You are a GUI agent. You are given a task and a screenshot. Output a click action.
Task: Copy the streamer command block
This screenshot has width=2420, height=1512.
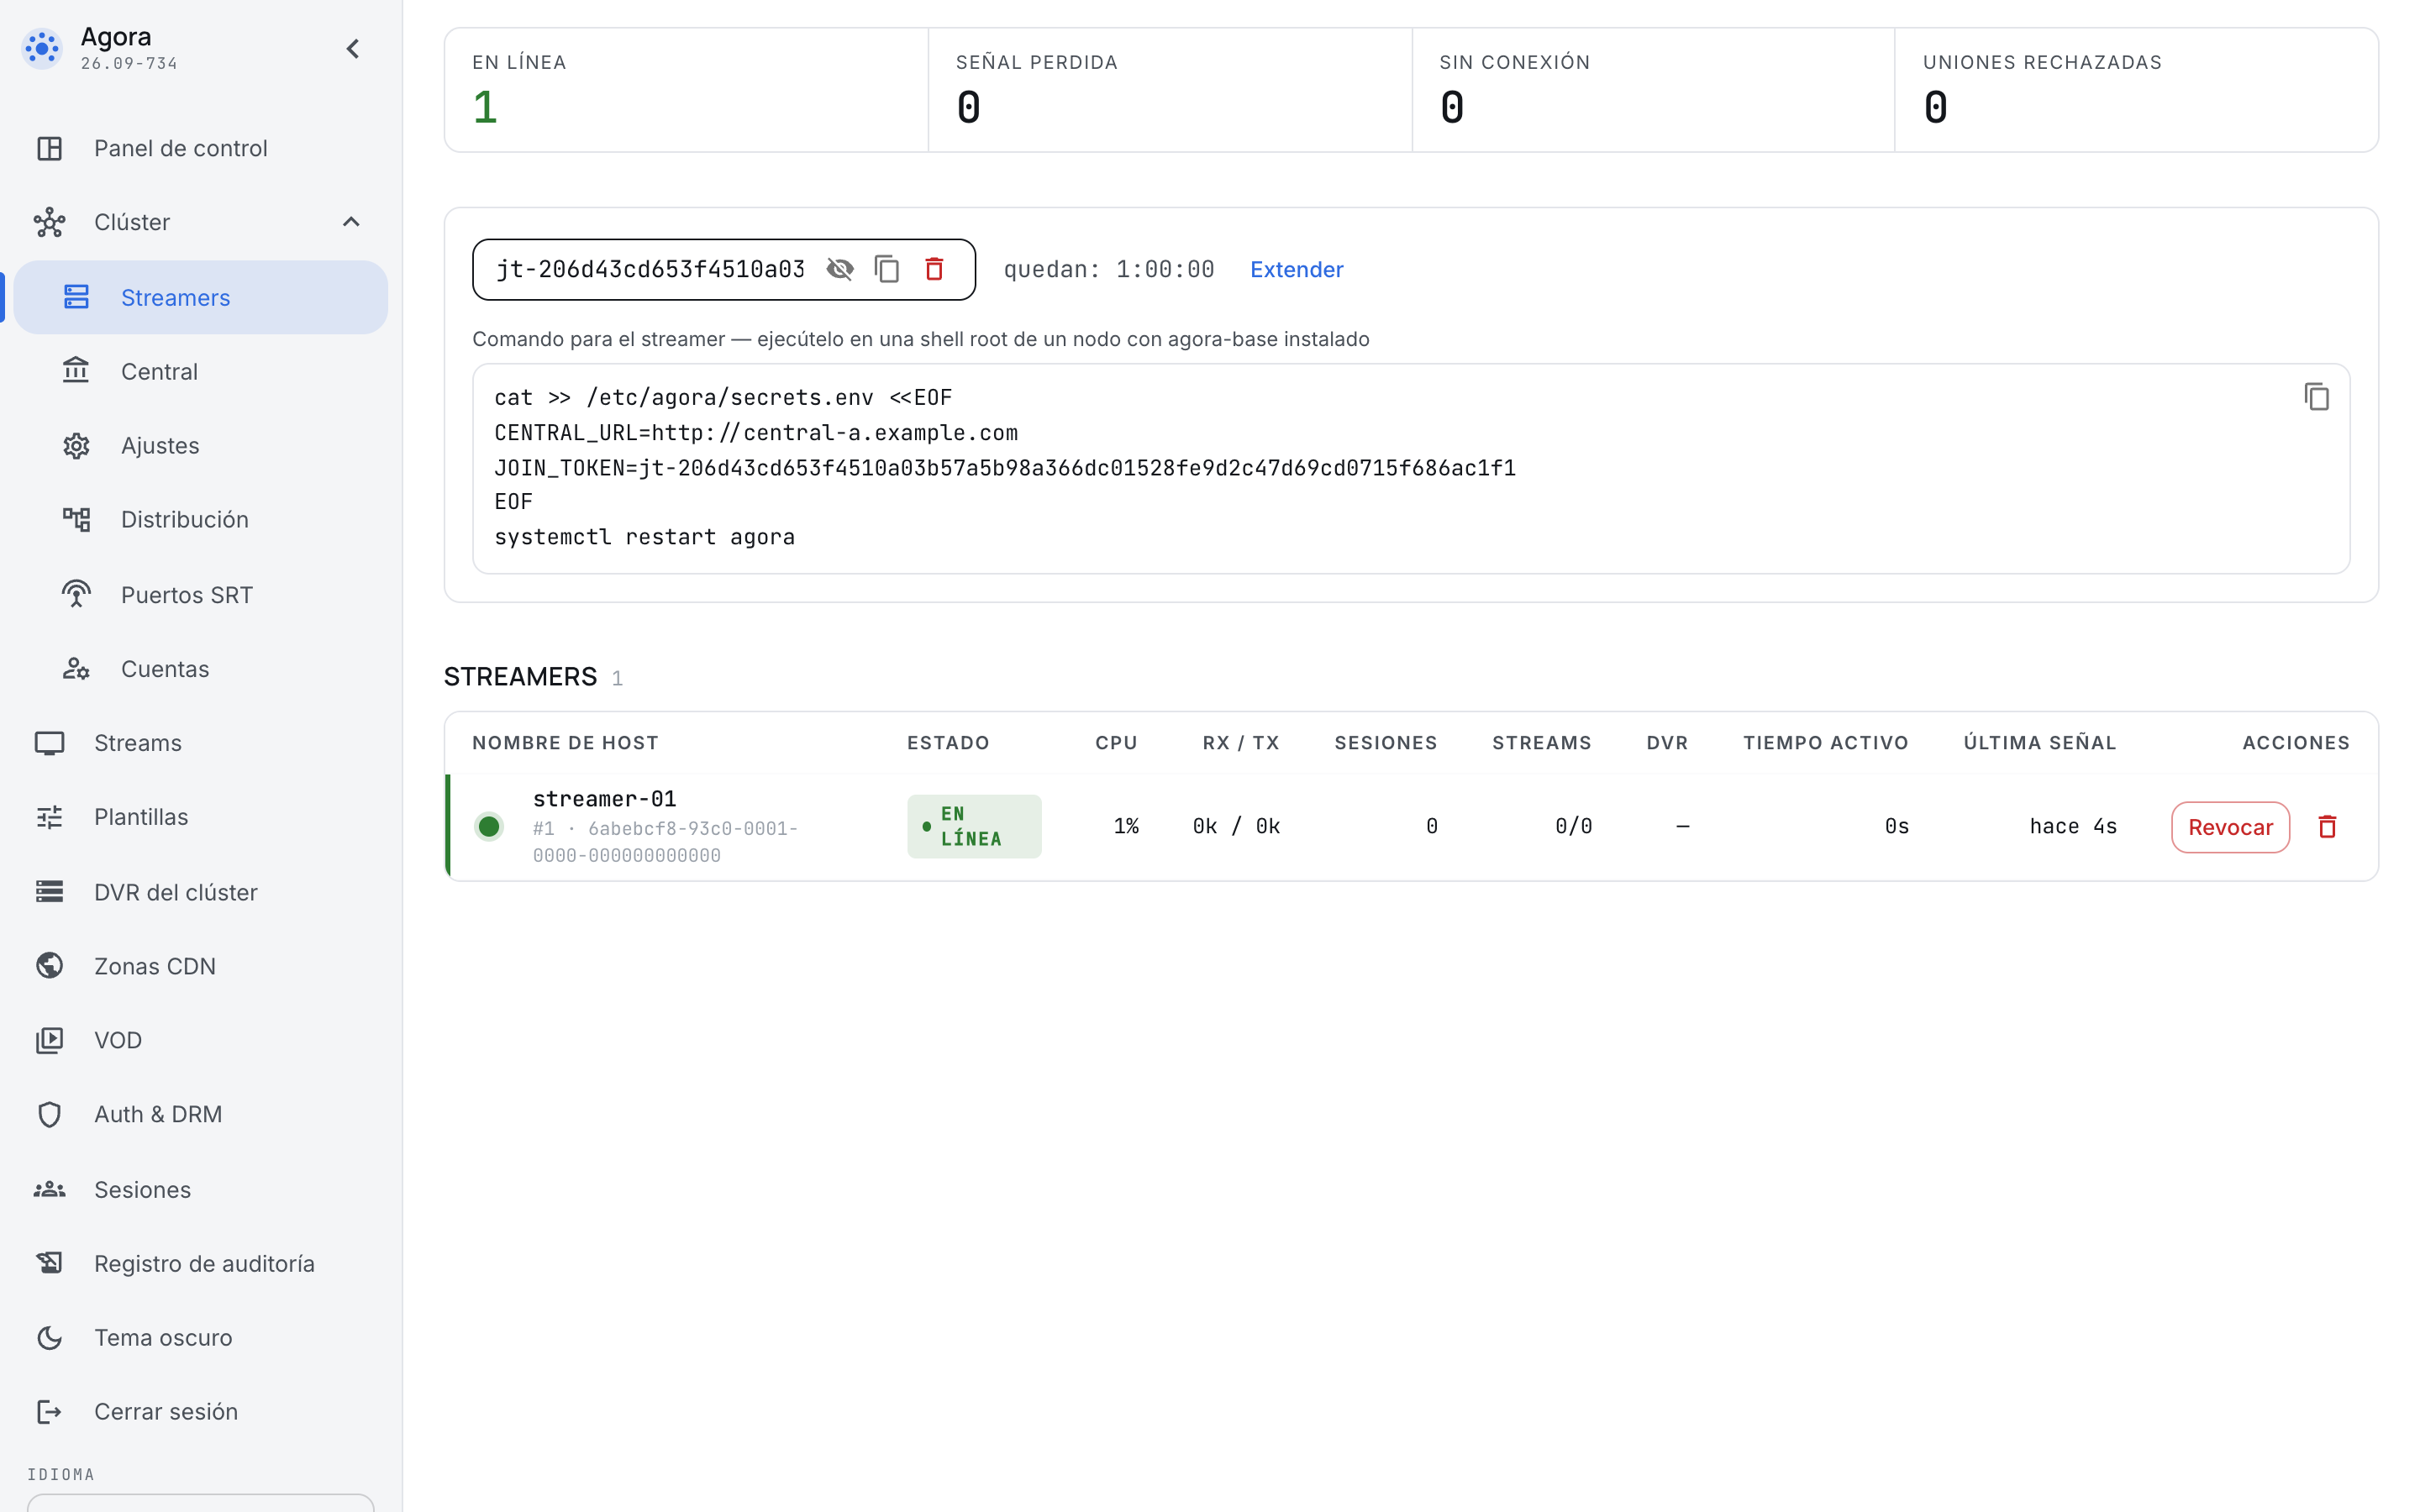point(2316,397)
